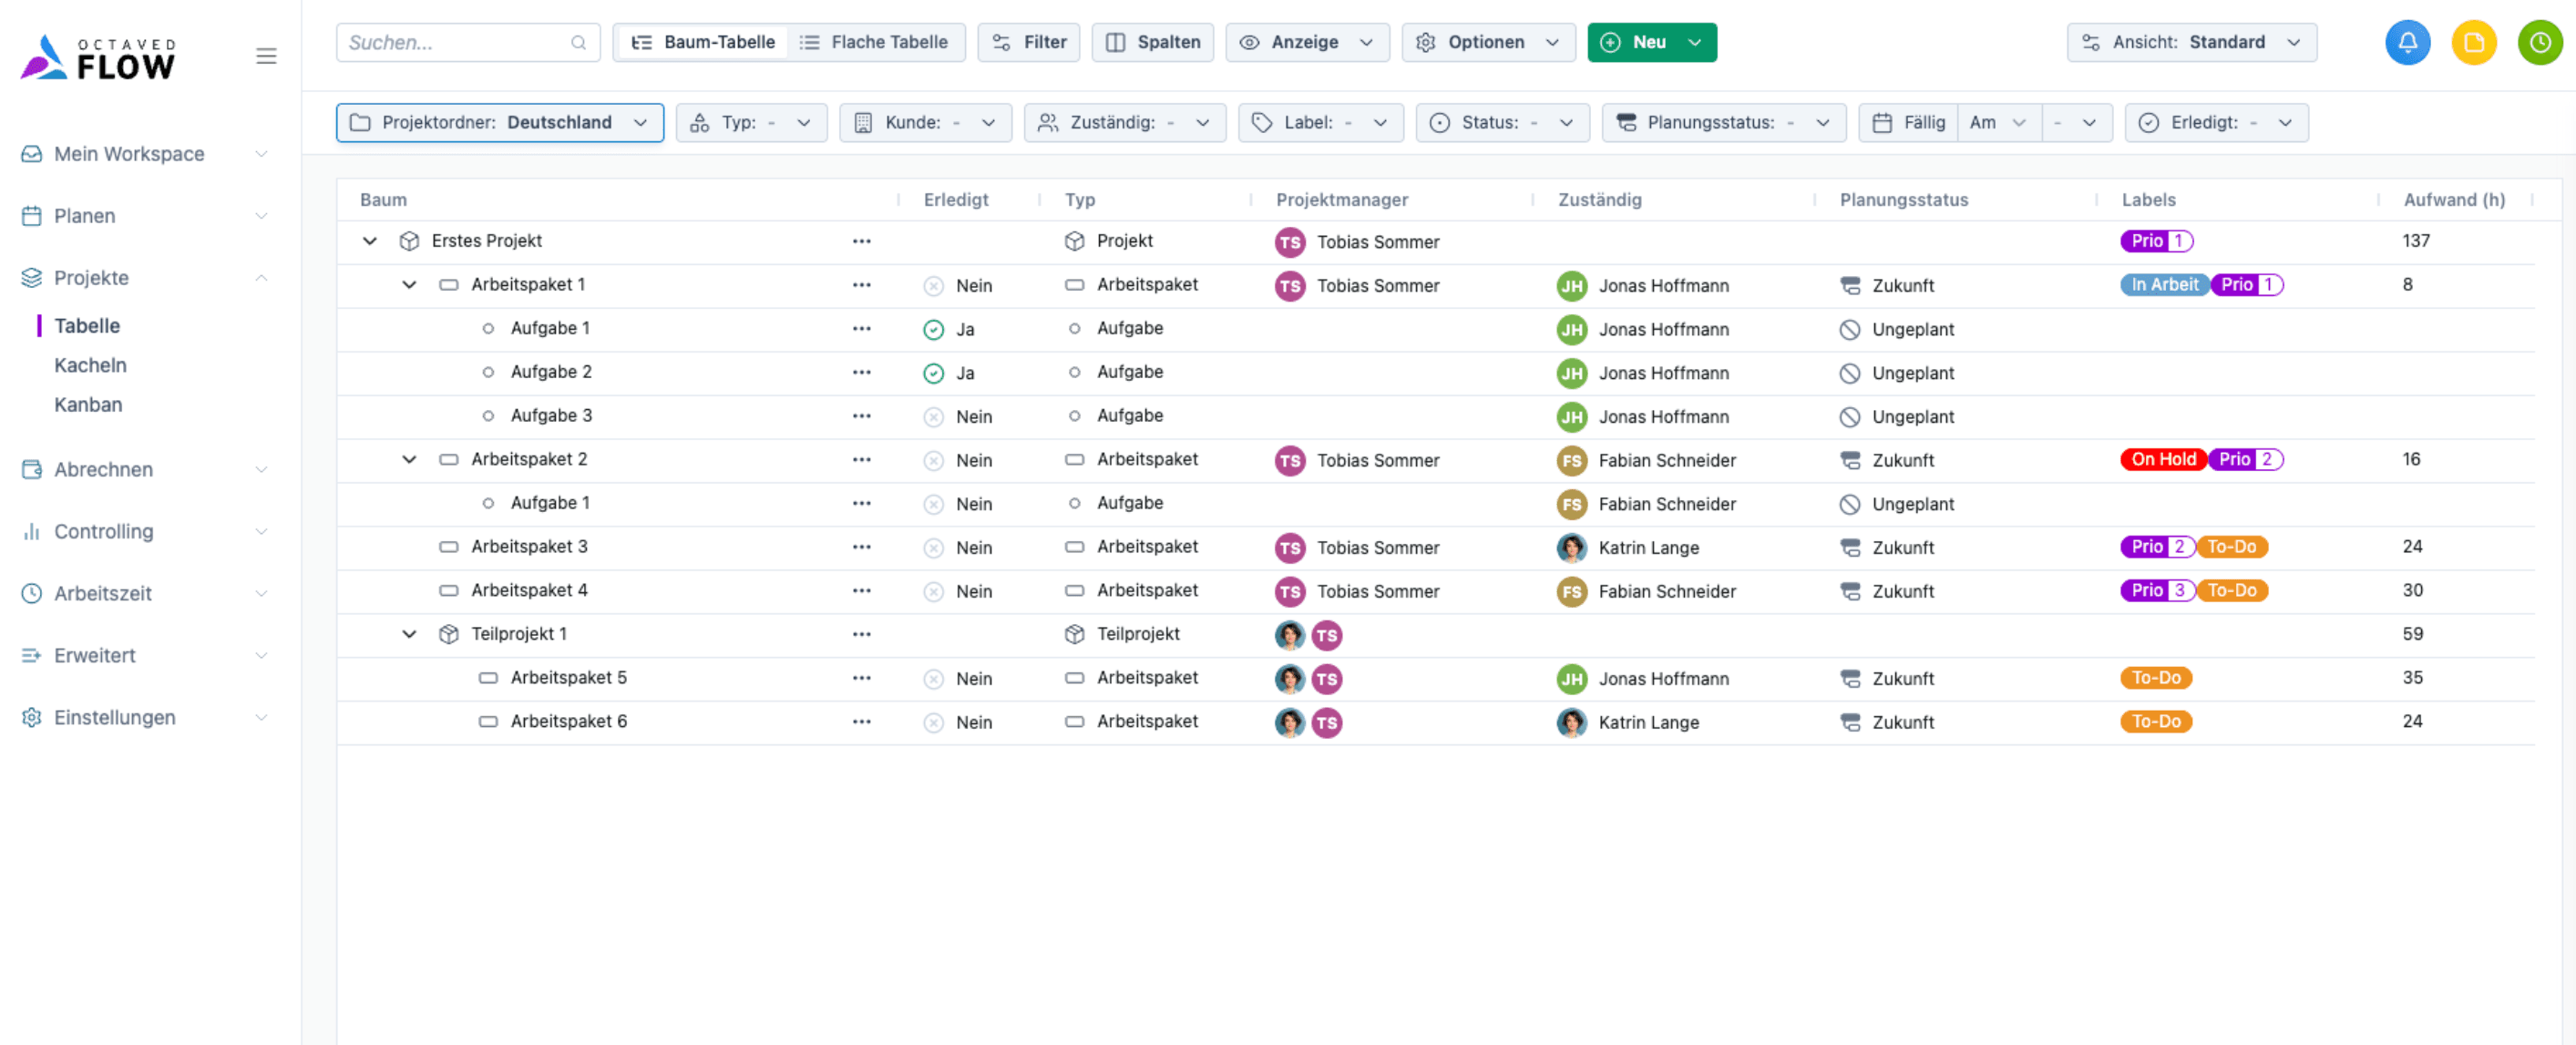
Task: Click the blue notifications bell icon
Action: [2407, 42]
